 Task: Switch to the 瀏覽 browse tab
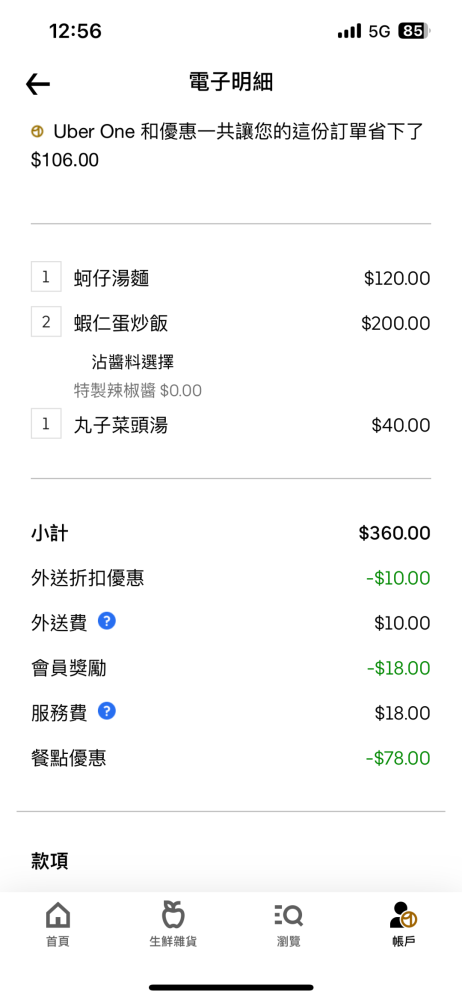(288, 924)
